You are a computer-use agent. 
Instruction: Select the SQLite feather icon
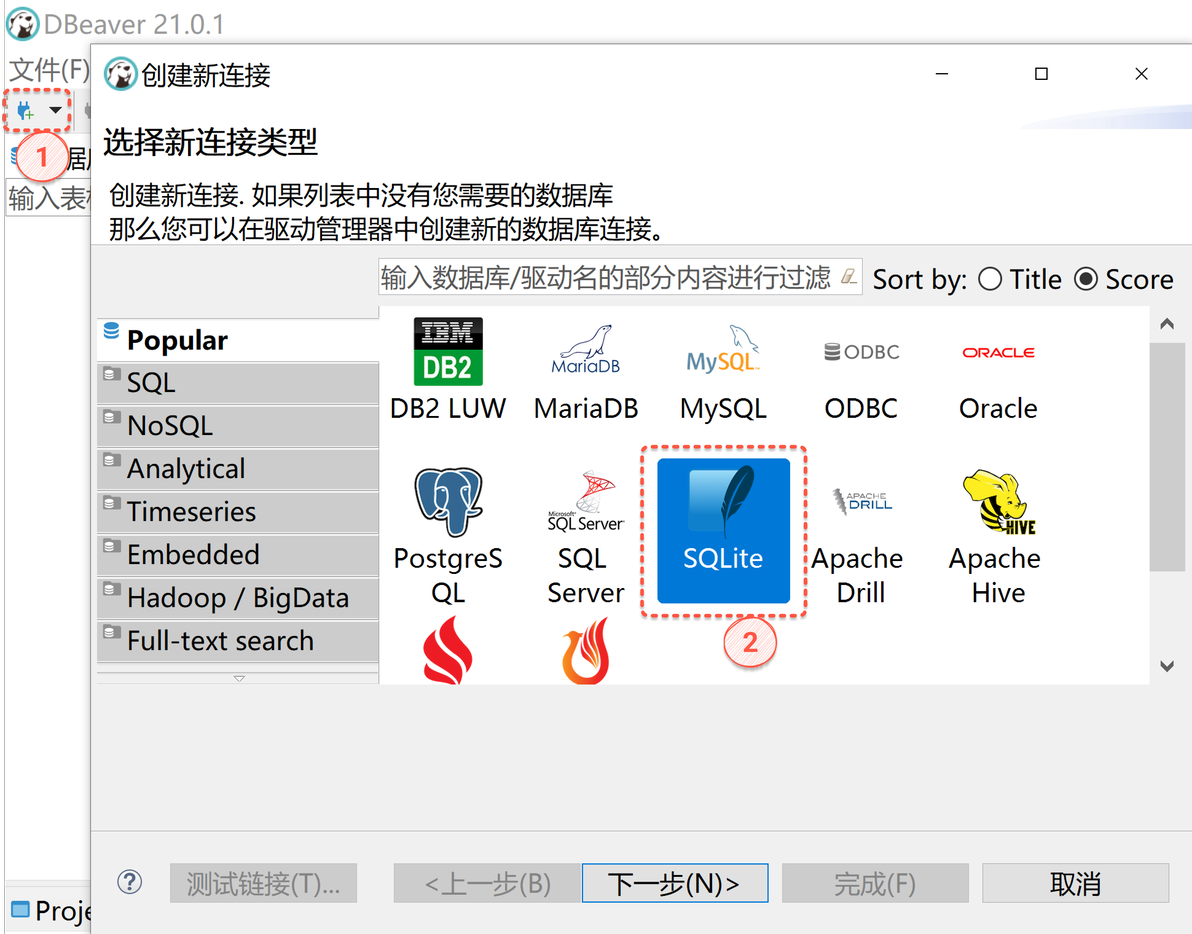click(x=723, y=502)
